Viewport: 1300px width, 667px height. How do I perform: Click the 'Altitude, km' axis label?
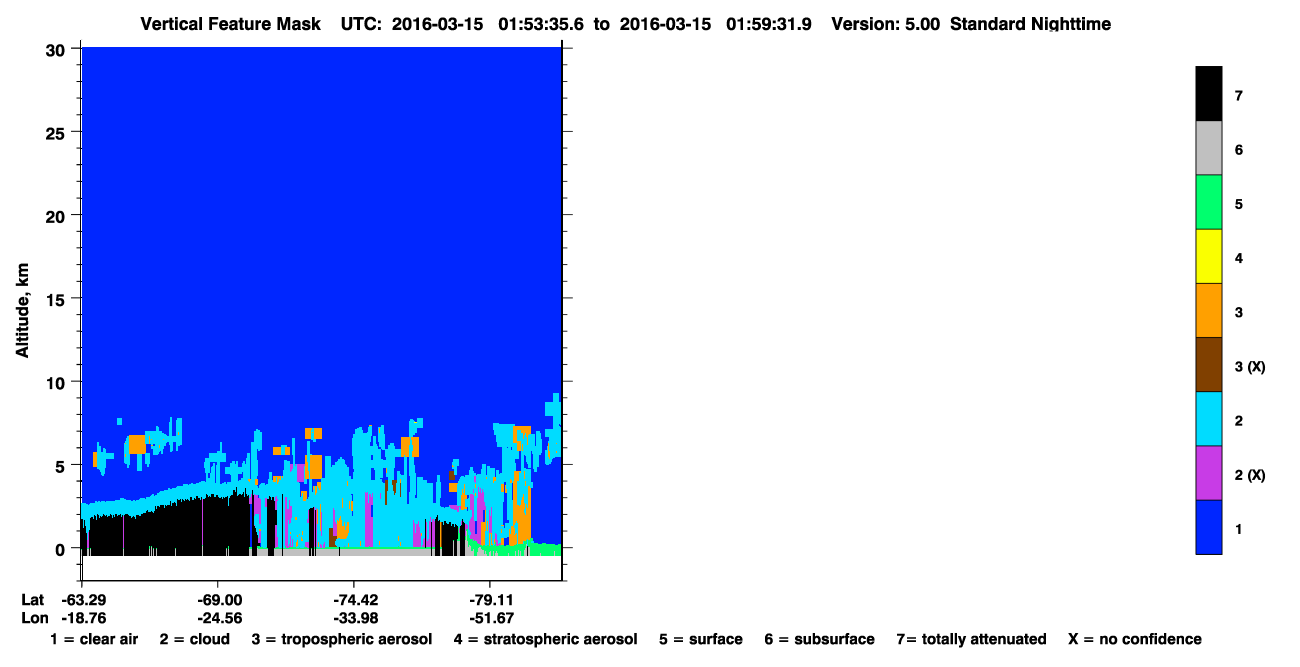[22, 311]
